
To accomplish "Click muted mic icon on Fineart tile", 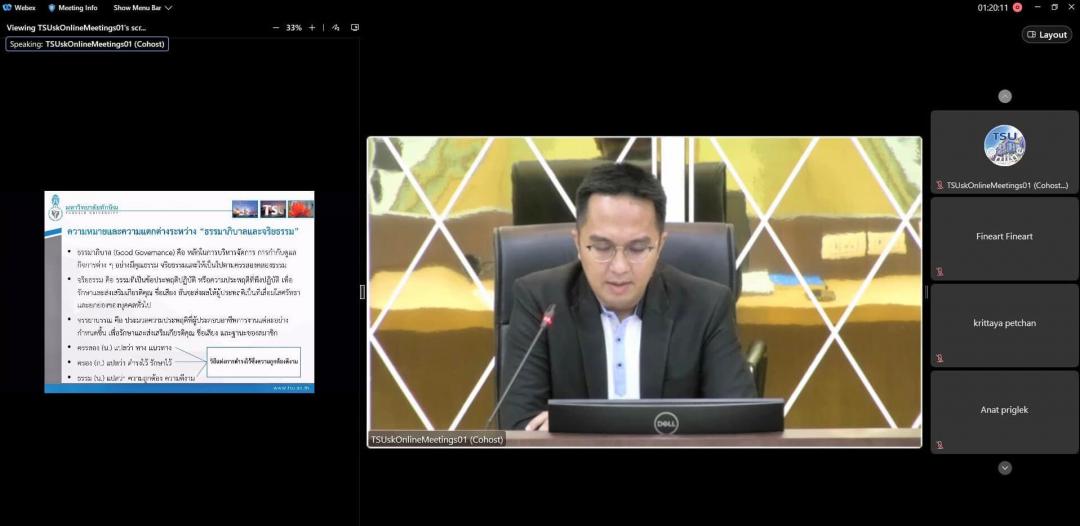I will [x=940, y=272].
